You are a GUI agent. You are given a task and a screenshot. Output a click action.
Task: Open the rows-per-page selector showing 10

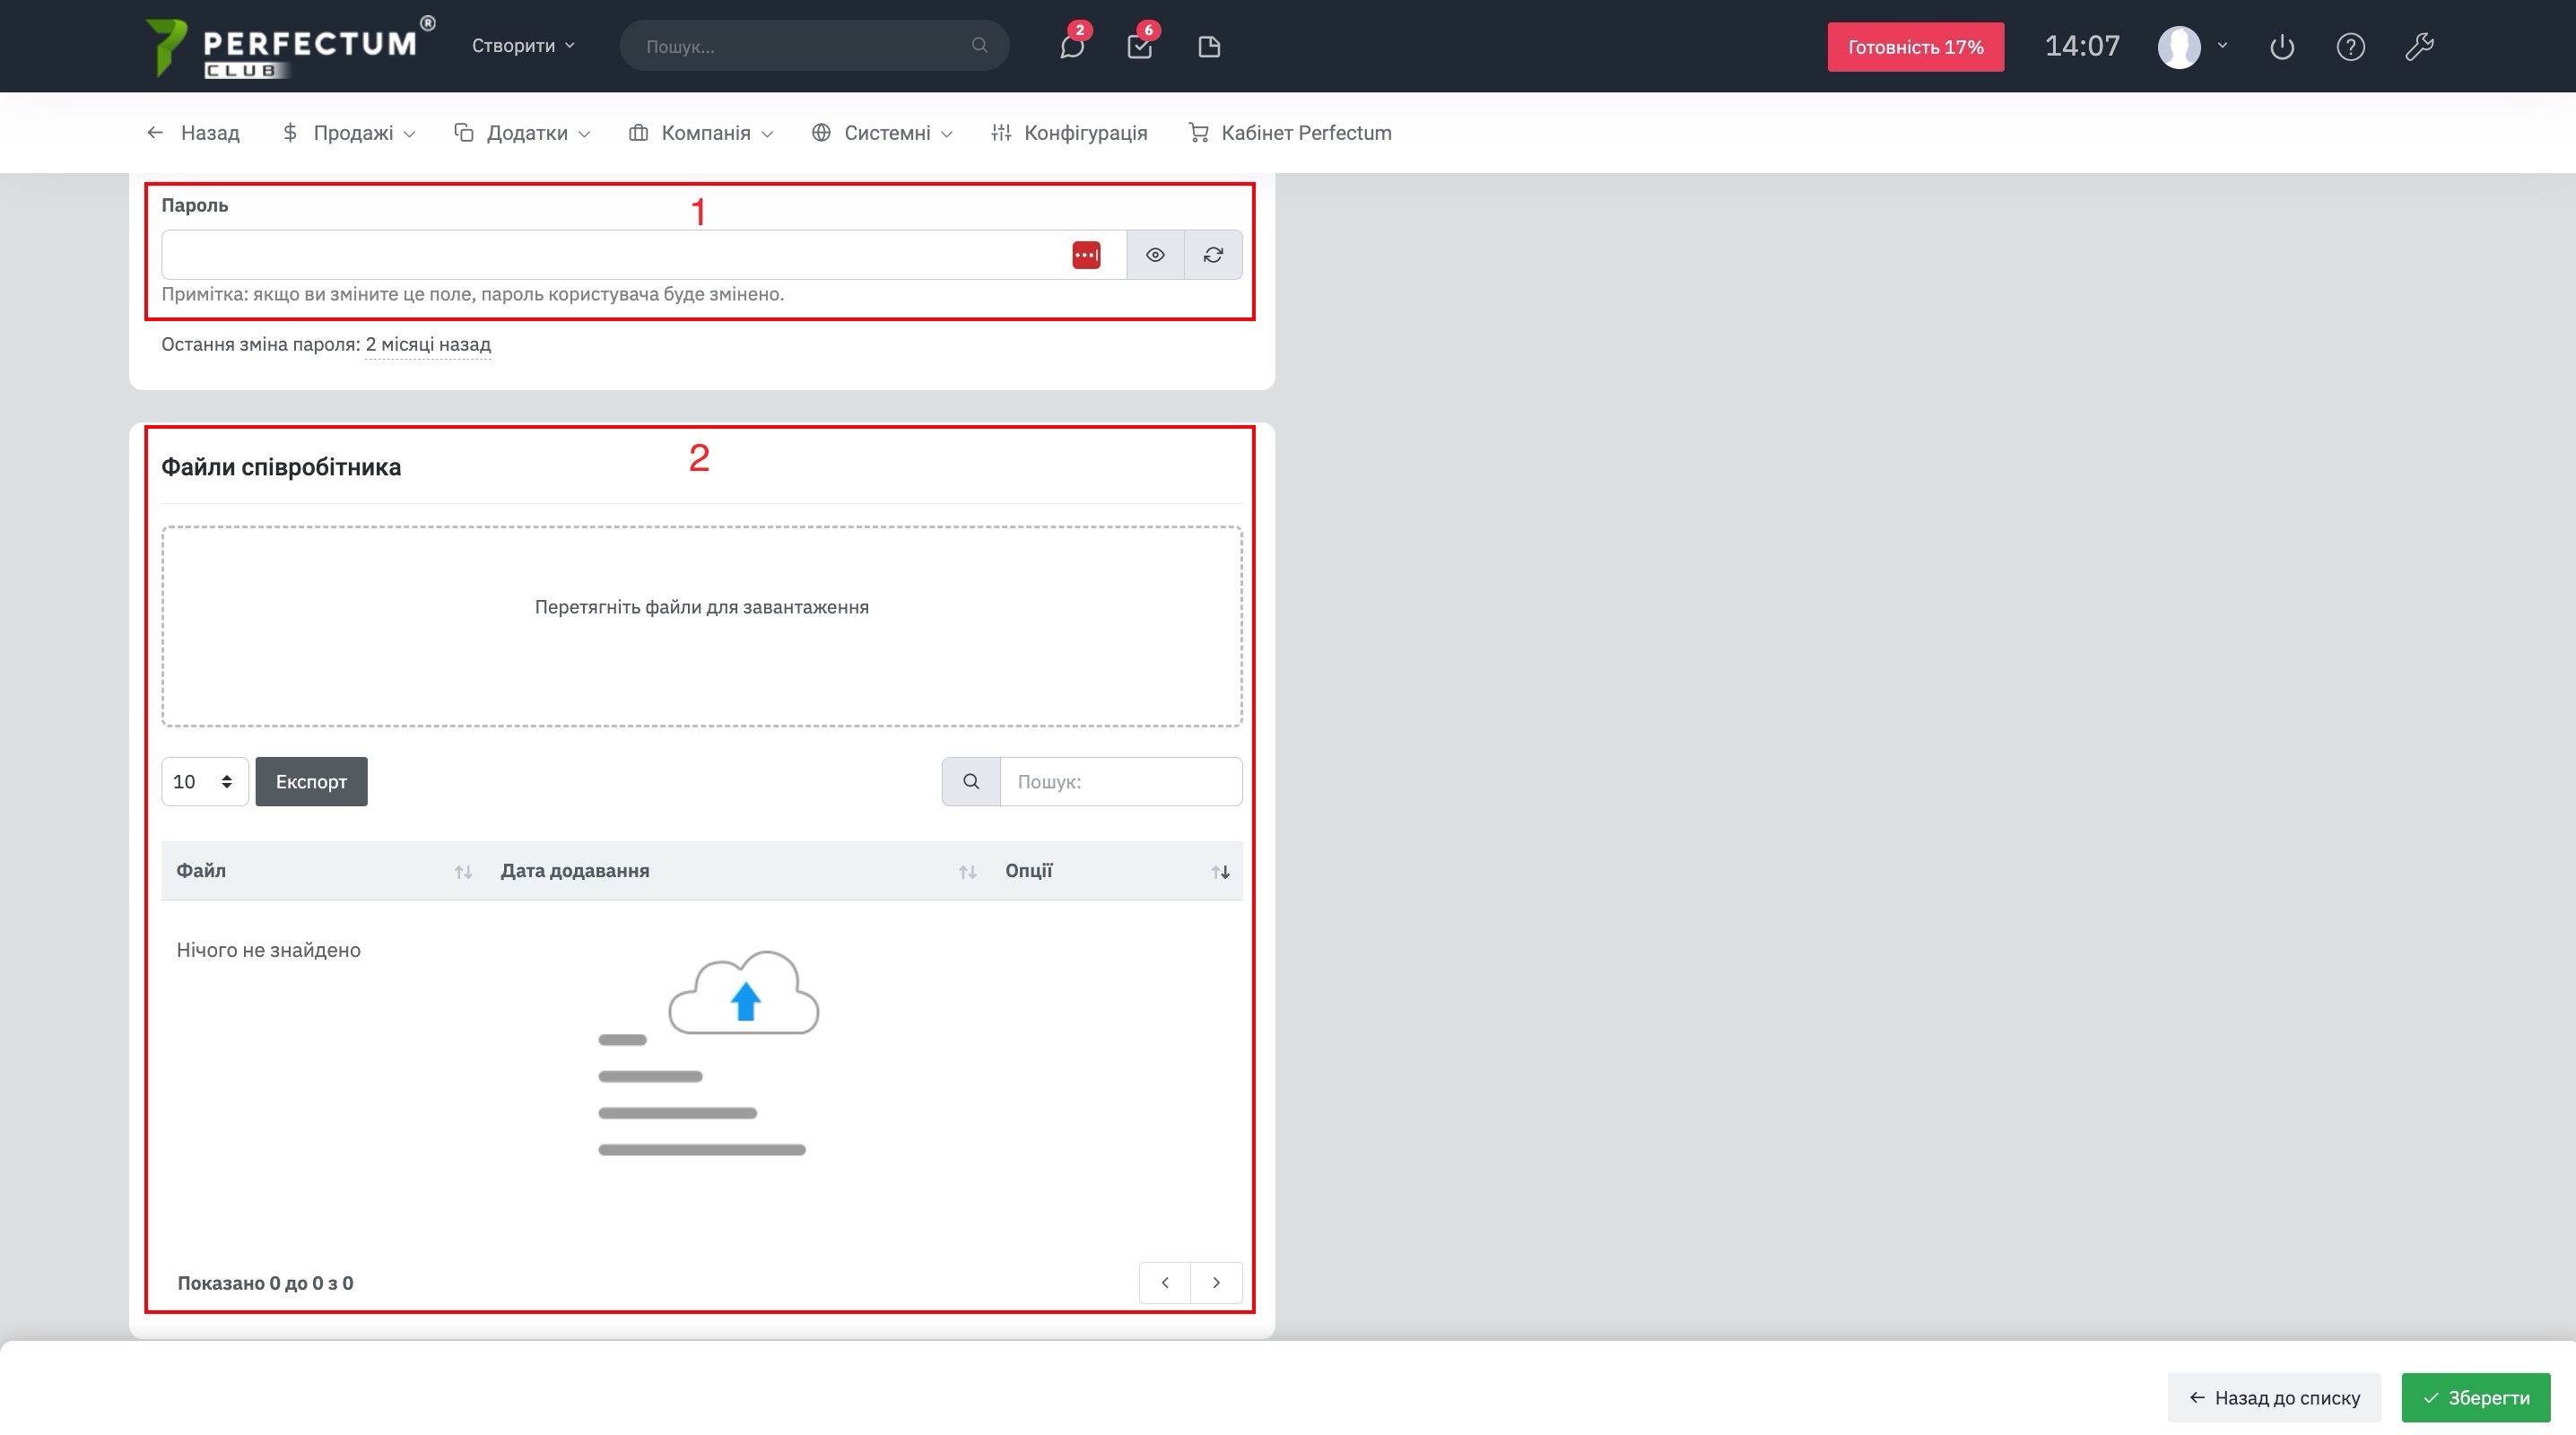(204, 781)
